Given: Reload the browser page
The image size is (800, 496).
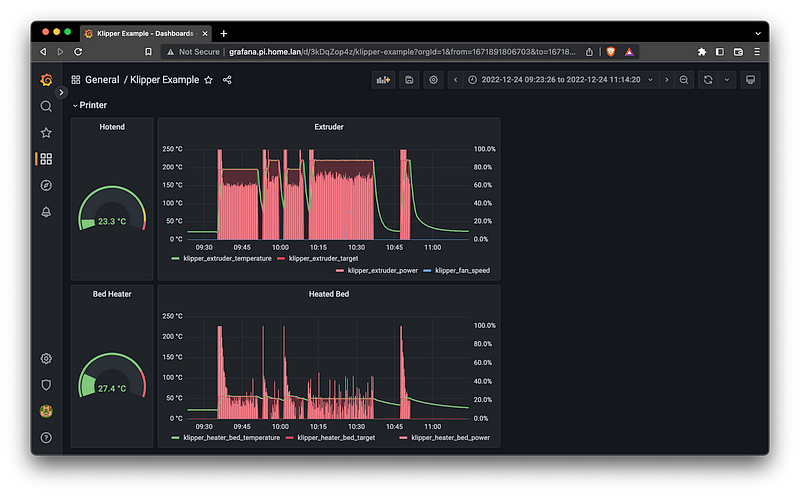Looking at the screenshot, I should 78,52.
